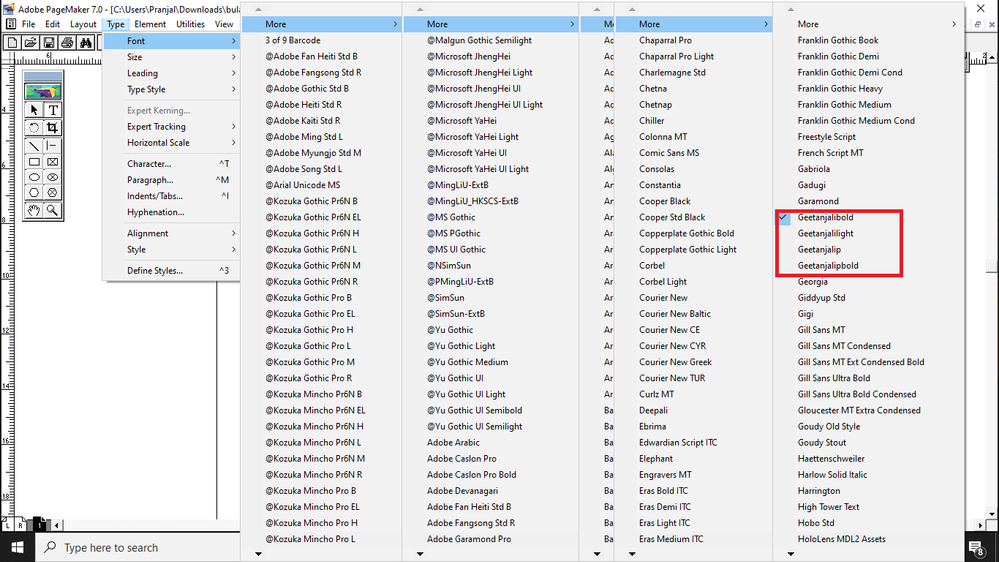The width and height of the screenshot is (999, 562).
Task: Select the Pointer tool in toolbox
Action: coord(34,110)
